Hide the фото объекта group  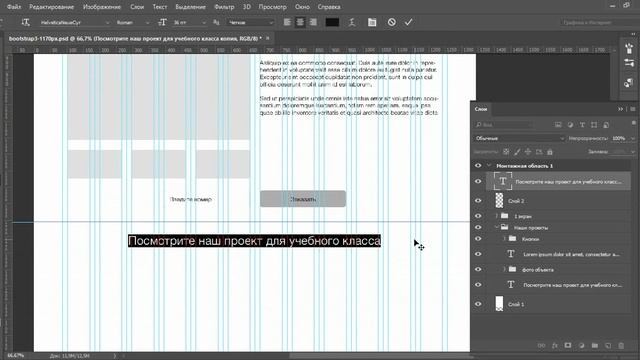pos(478,269)
